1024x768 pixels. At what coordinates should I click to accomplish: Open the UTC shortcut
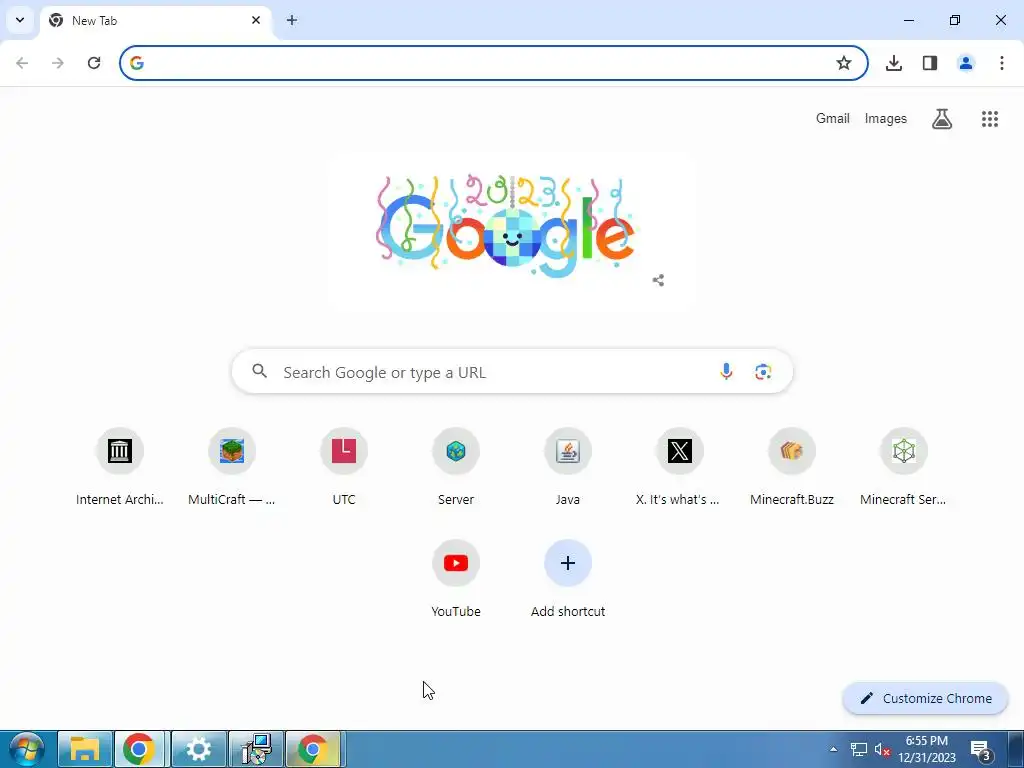[x=344, y=467]
